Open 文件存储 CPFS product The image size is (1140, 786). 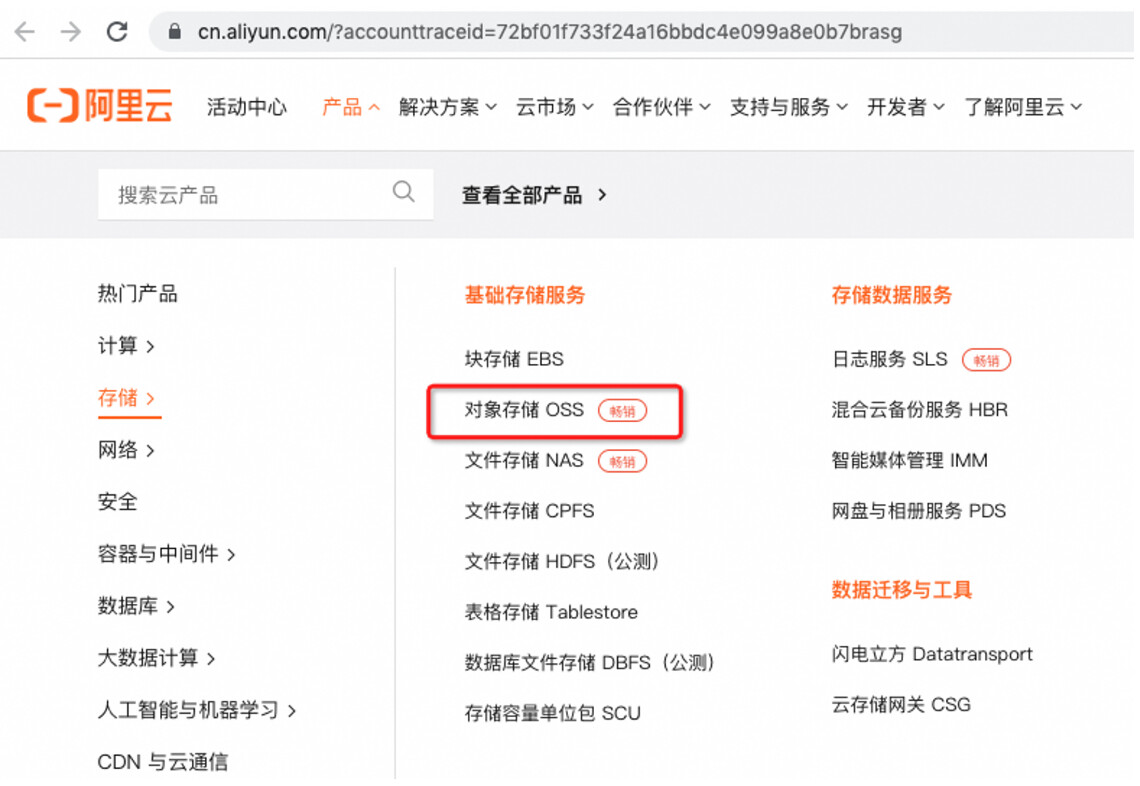[529, 511]
